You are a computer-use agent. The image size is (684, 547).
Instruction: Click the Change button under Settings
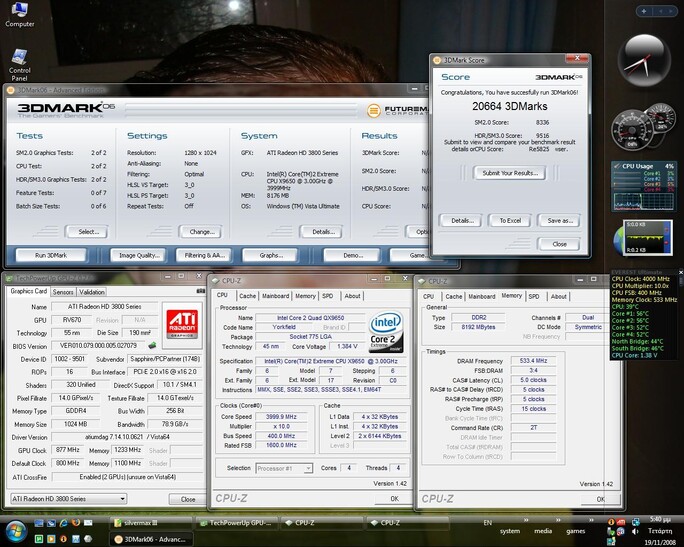click(201, 232)
